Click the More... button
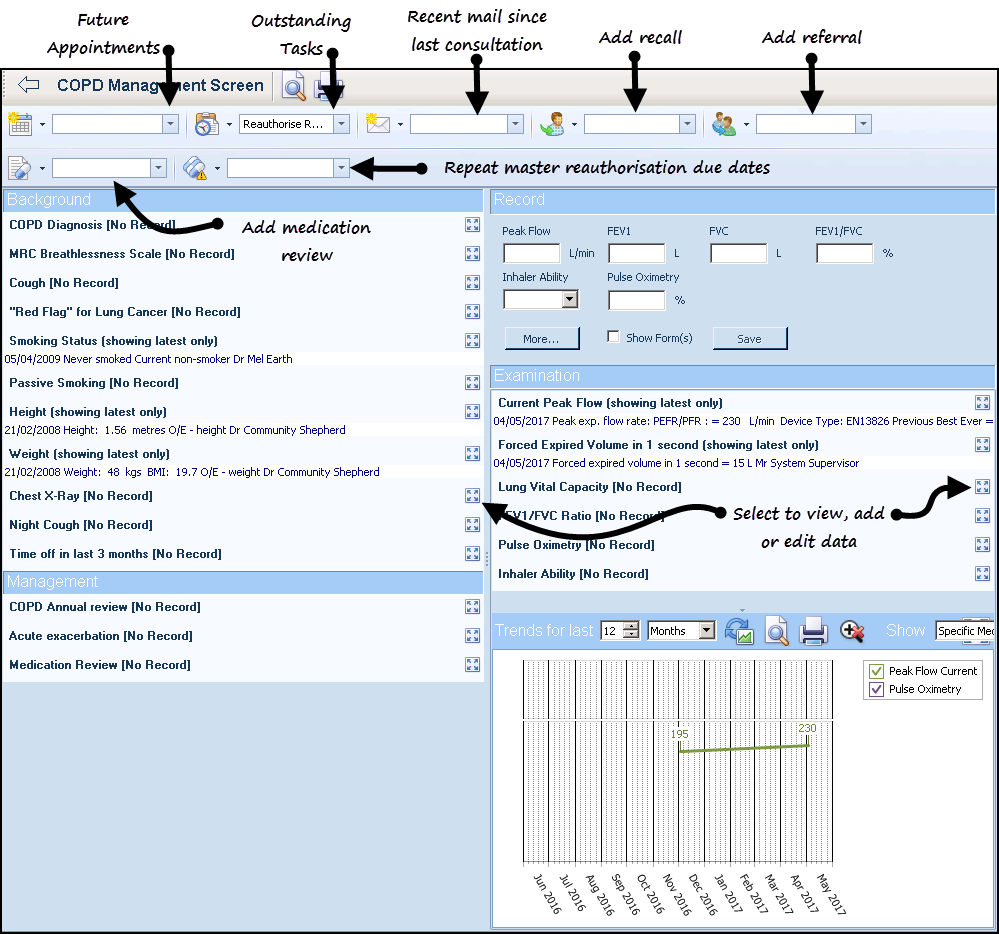 coord(541,339)
